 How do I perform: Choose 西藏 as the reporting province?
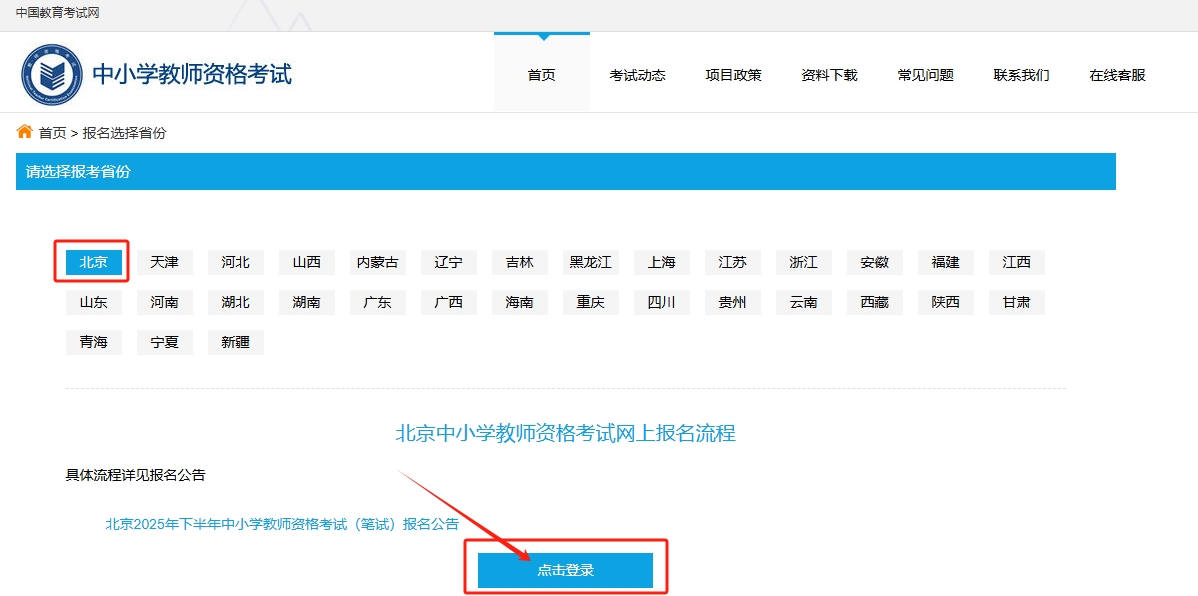click(x=874, y=302)
